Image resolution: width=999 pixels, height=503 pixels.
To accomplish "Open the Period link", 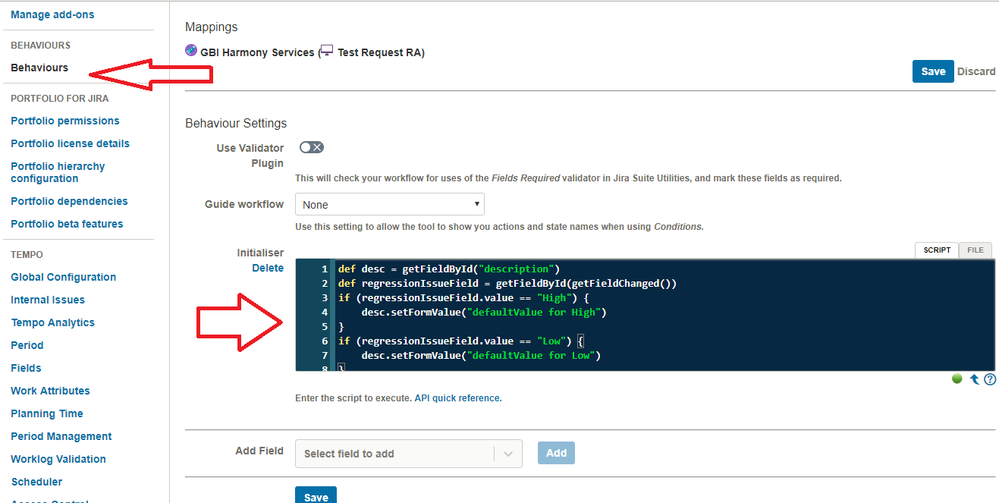I will [27, 345].
